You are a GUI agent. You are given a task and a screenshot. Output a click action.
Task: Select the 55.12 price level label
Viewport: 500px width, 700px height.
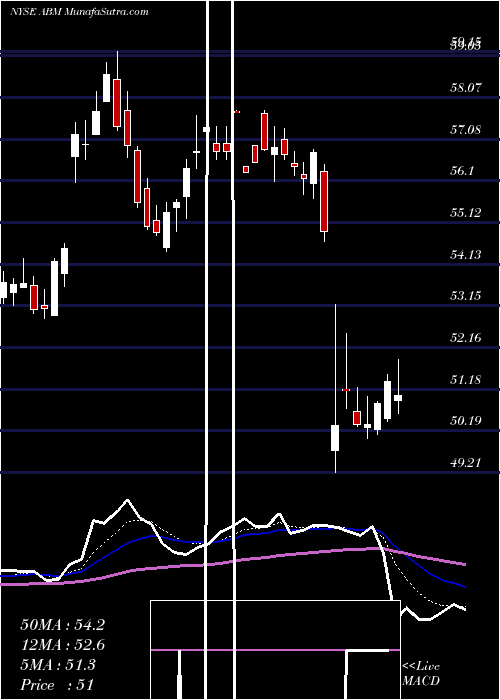[466, 212]
